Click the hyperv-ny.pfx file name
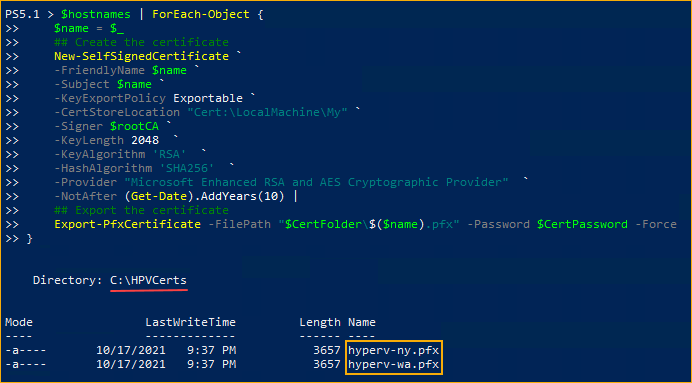The height and width of the screenshot is (383, 692). pyautogui.click(x=394, y=351)
